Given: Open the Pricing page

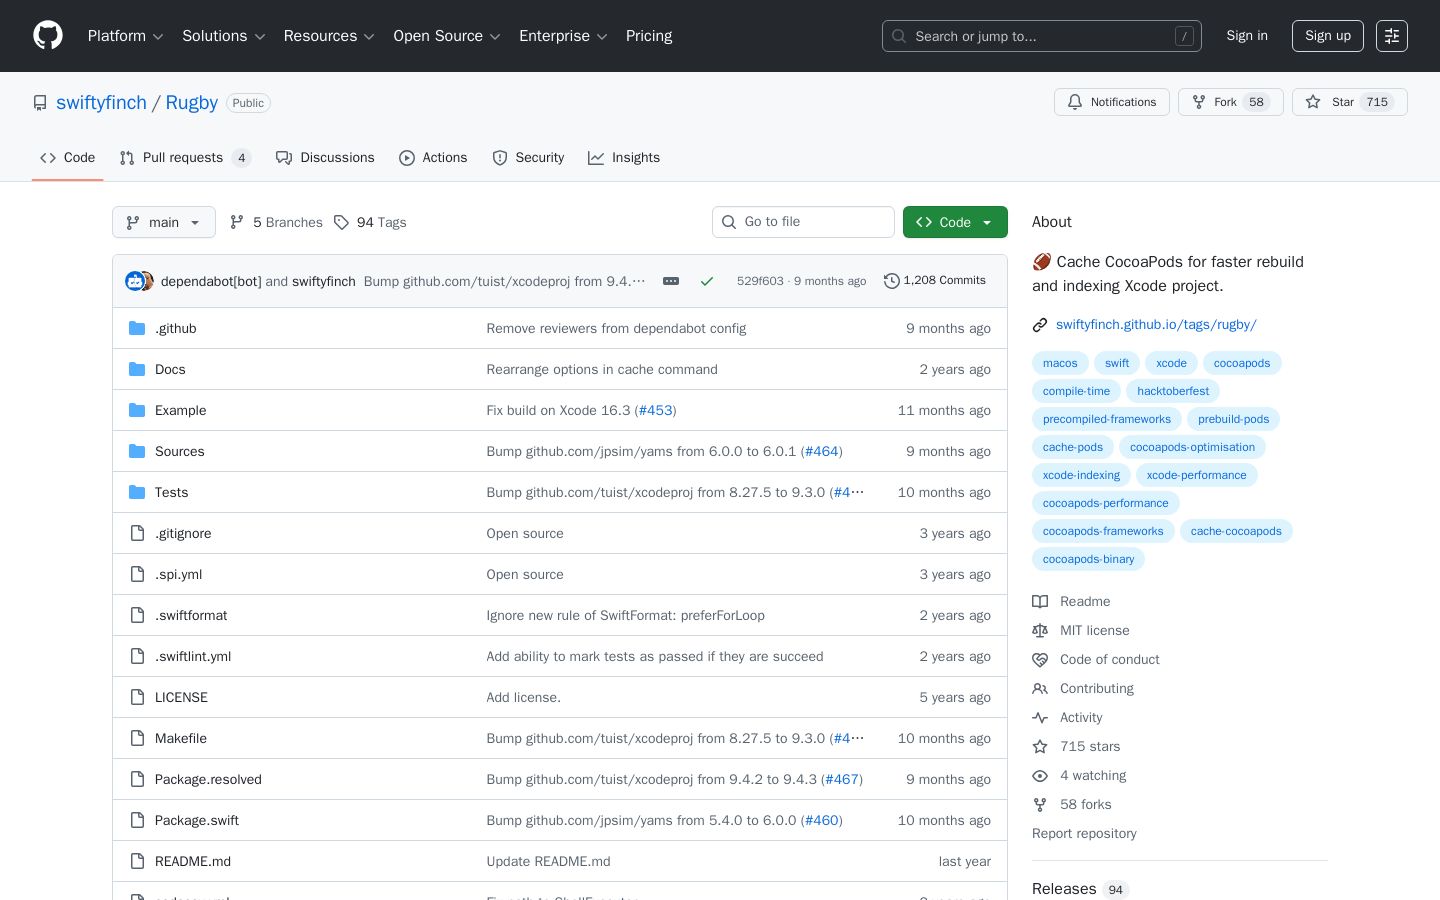Looking at the screenshot, I should (x=649, y=36).
